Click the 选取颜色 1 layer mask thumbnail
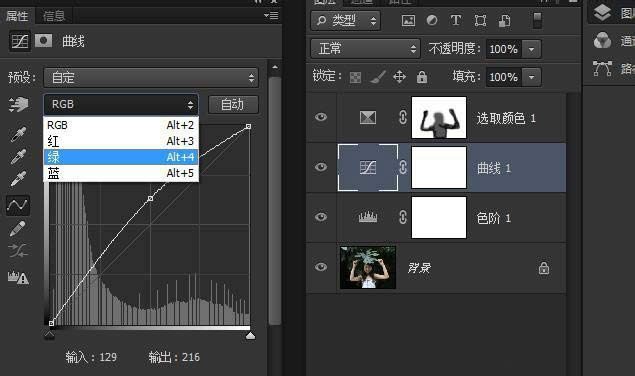The width and height of the screenshot is (635, 376). click(439, 117)
